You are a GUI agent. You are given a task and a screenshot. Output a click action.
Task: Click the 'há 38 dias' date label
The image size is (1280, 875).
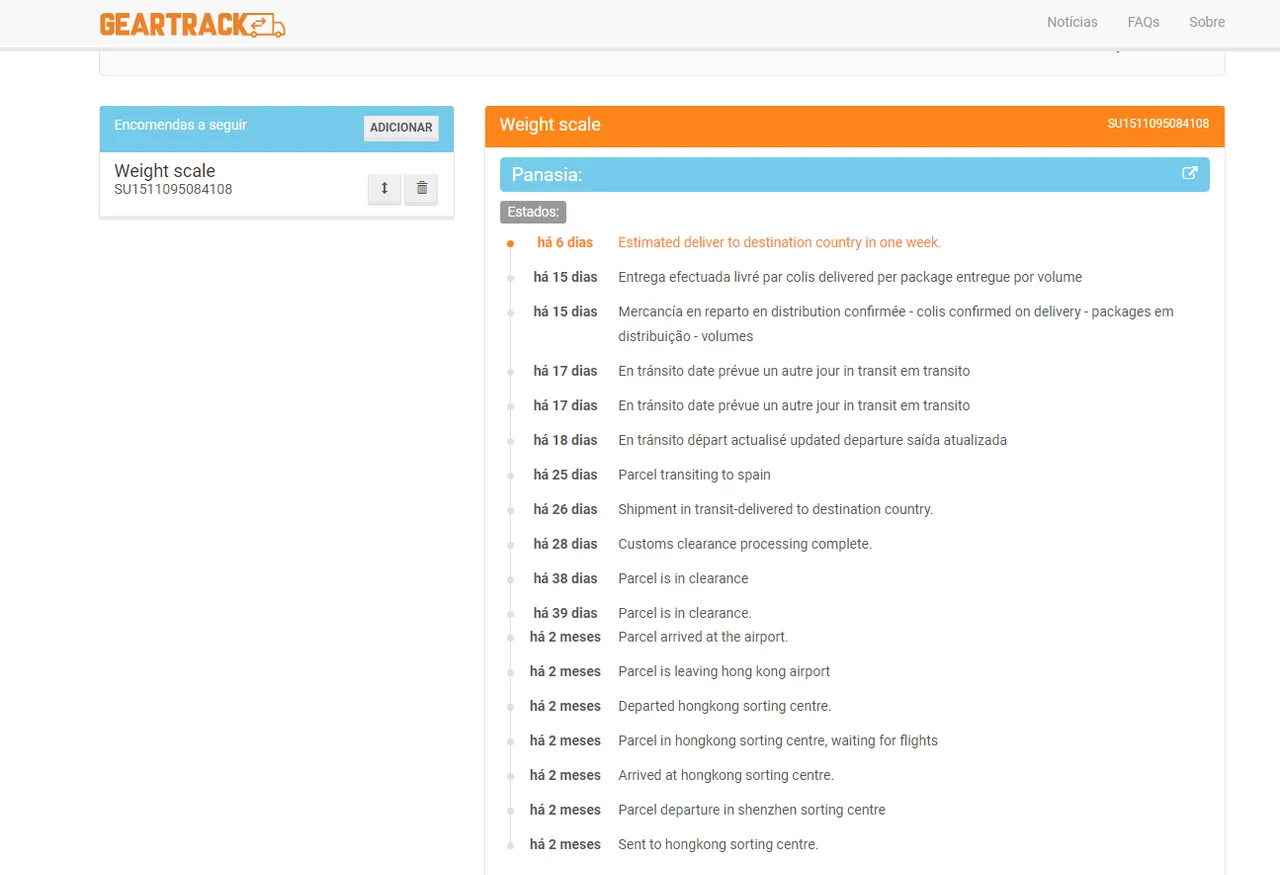(x=565, y=579)
